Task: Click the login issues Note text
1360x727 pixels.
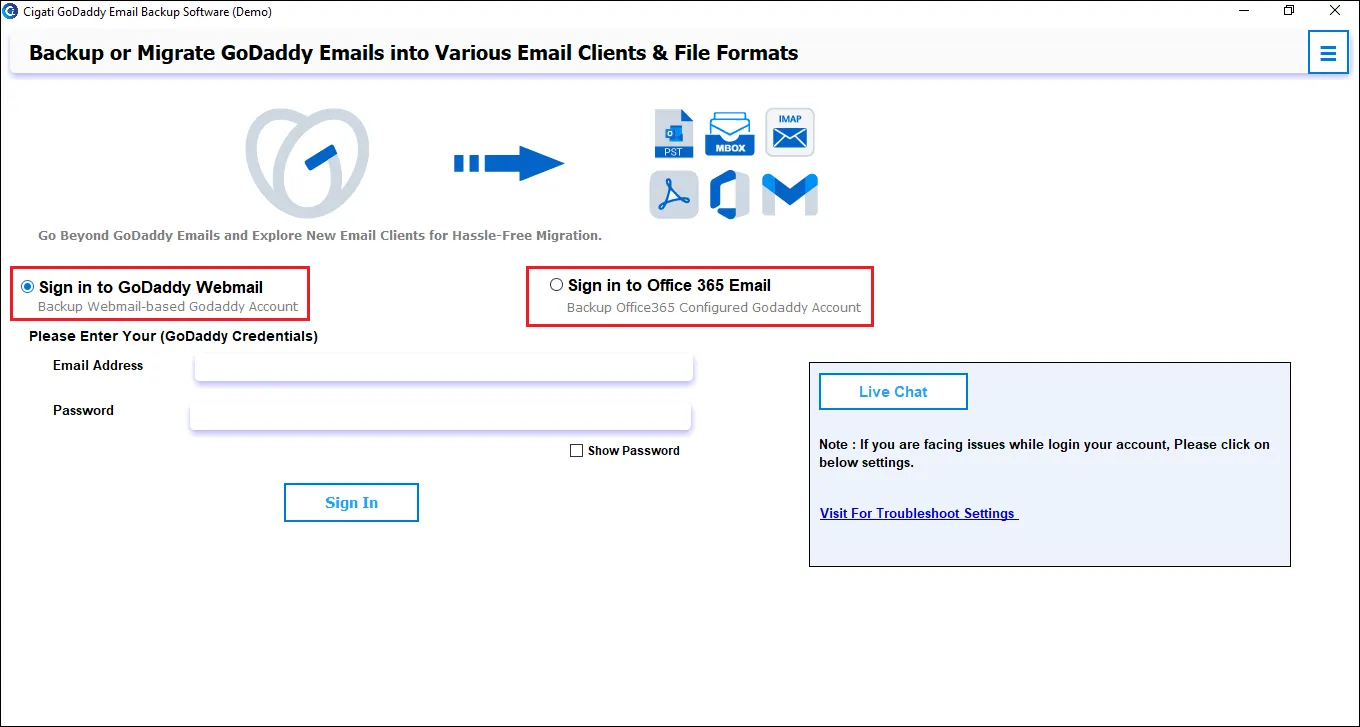Action: [1045, 453]
